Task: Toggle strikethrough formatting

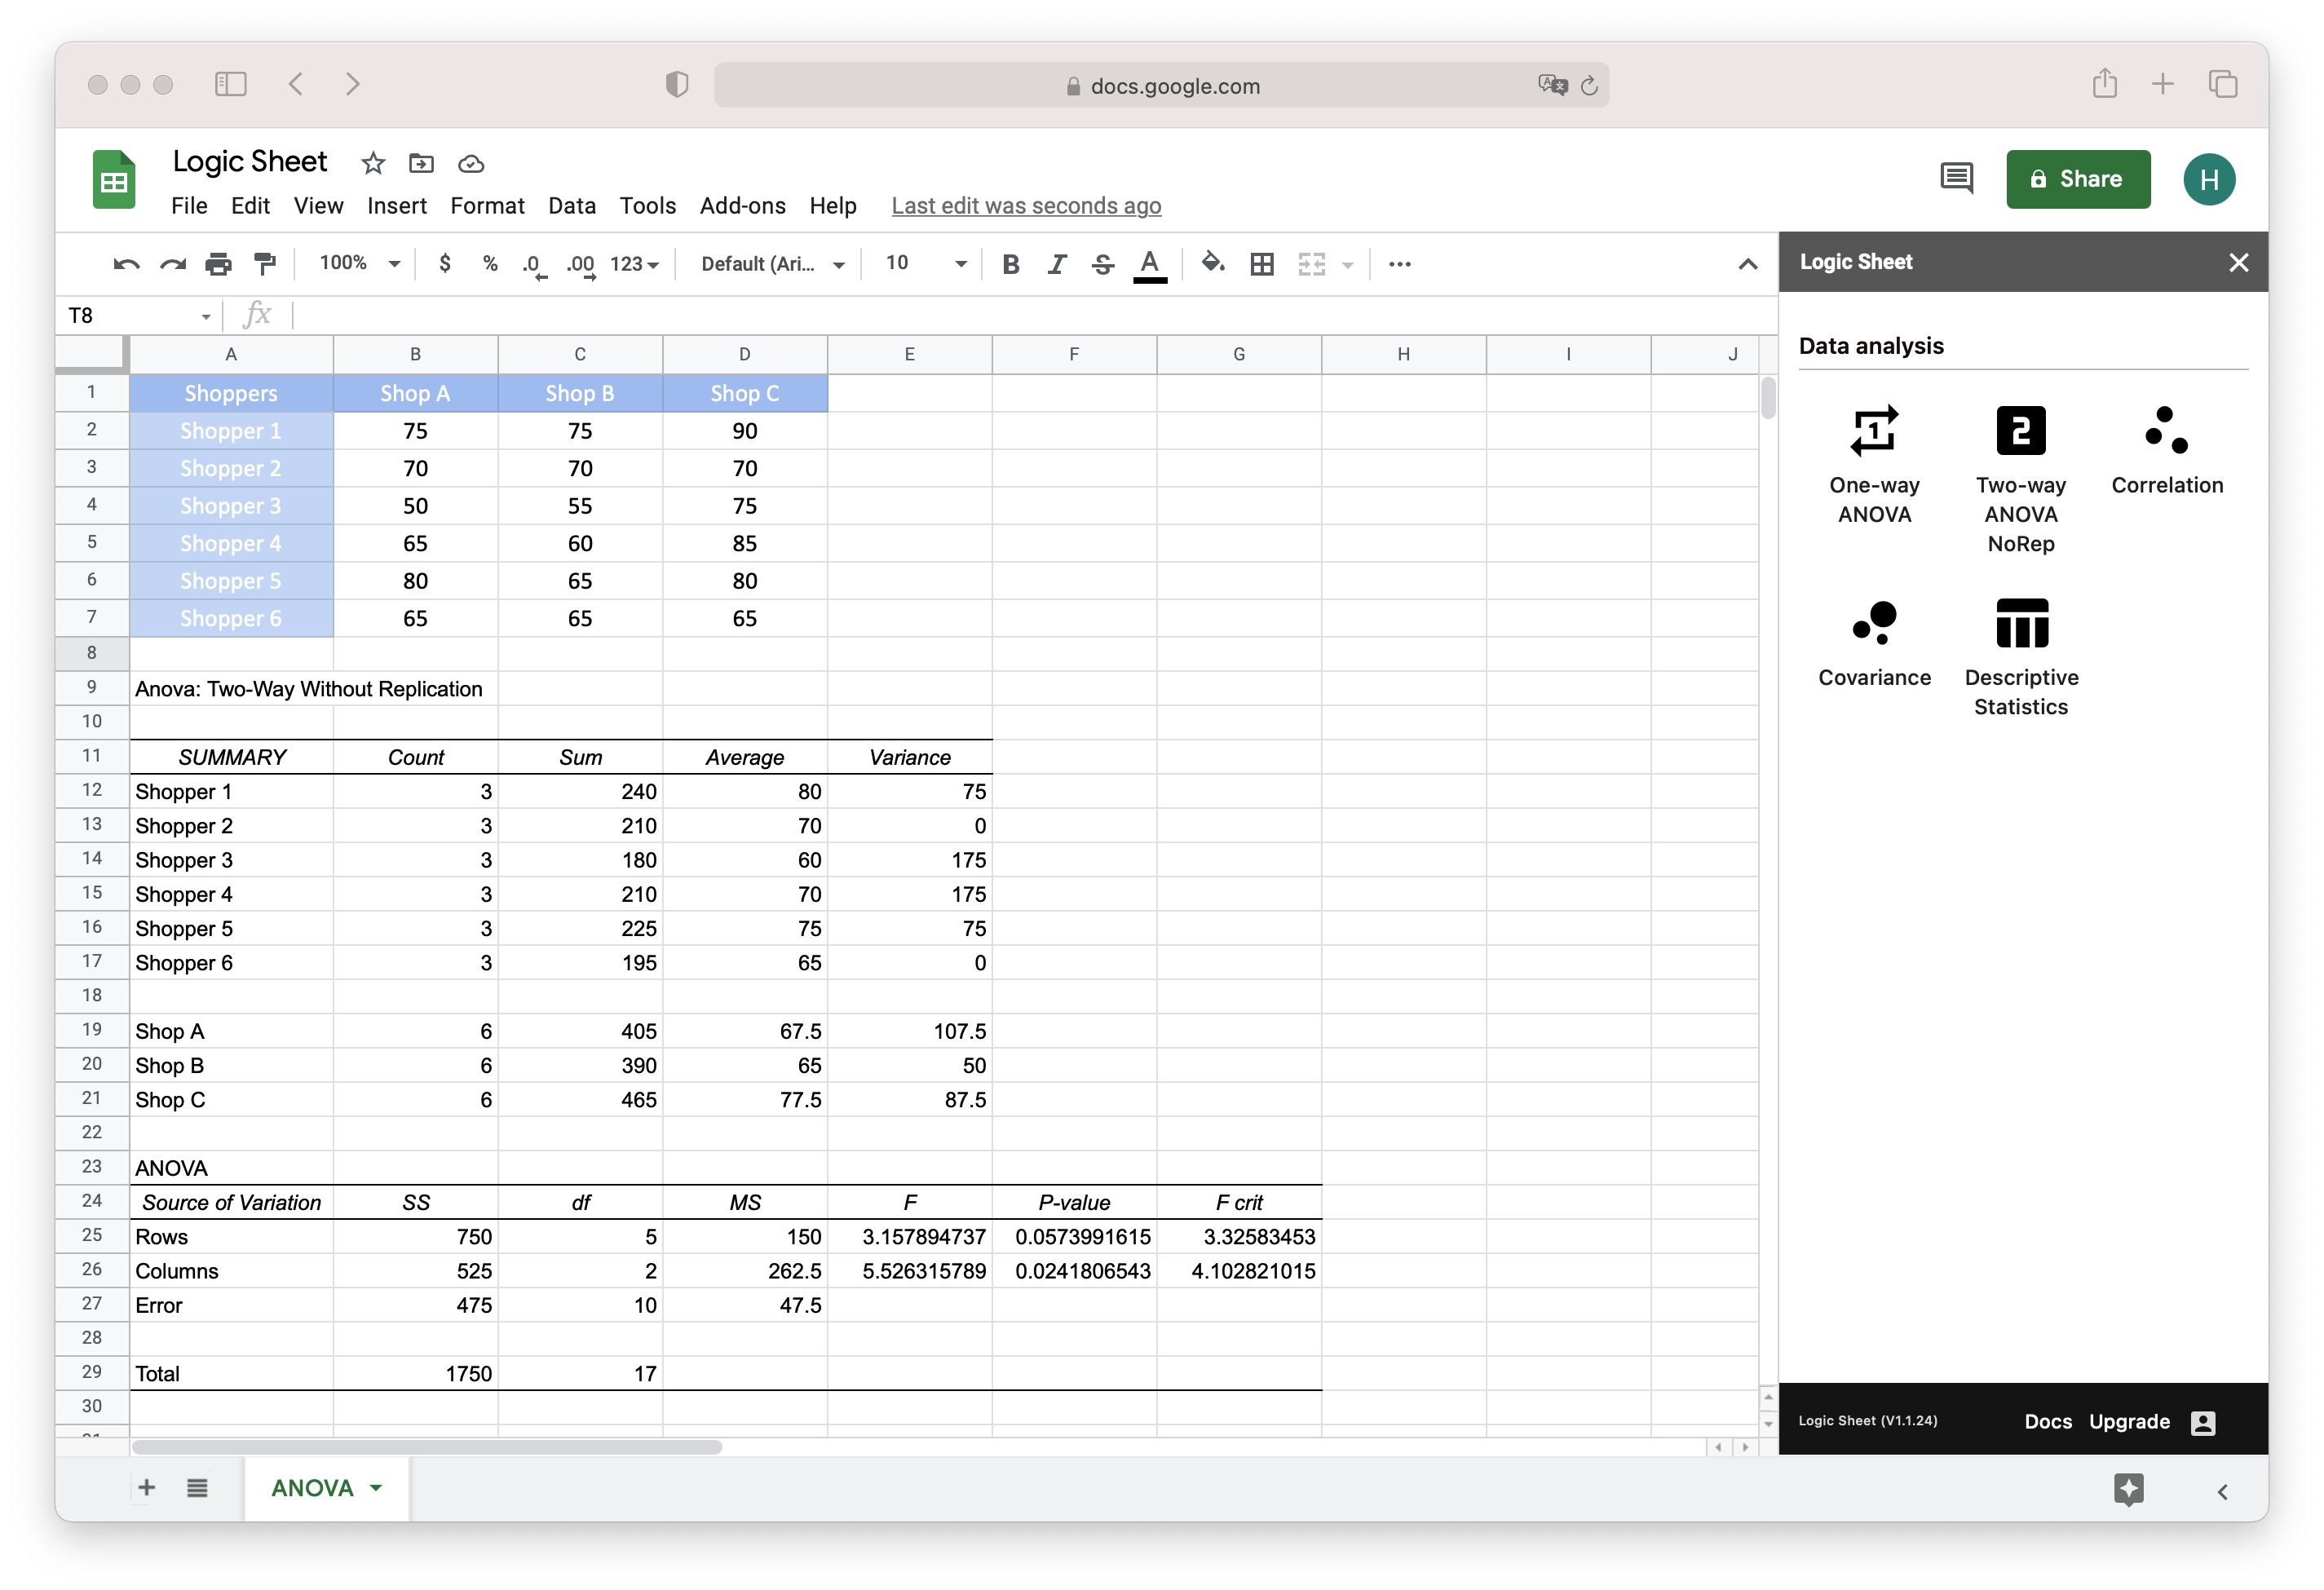Action: (x=1102, y=264)
